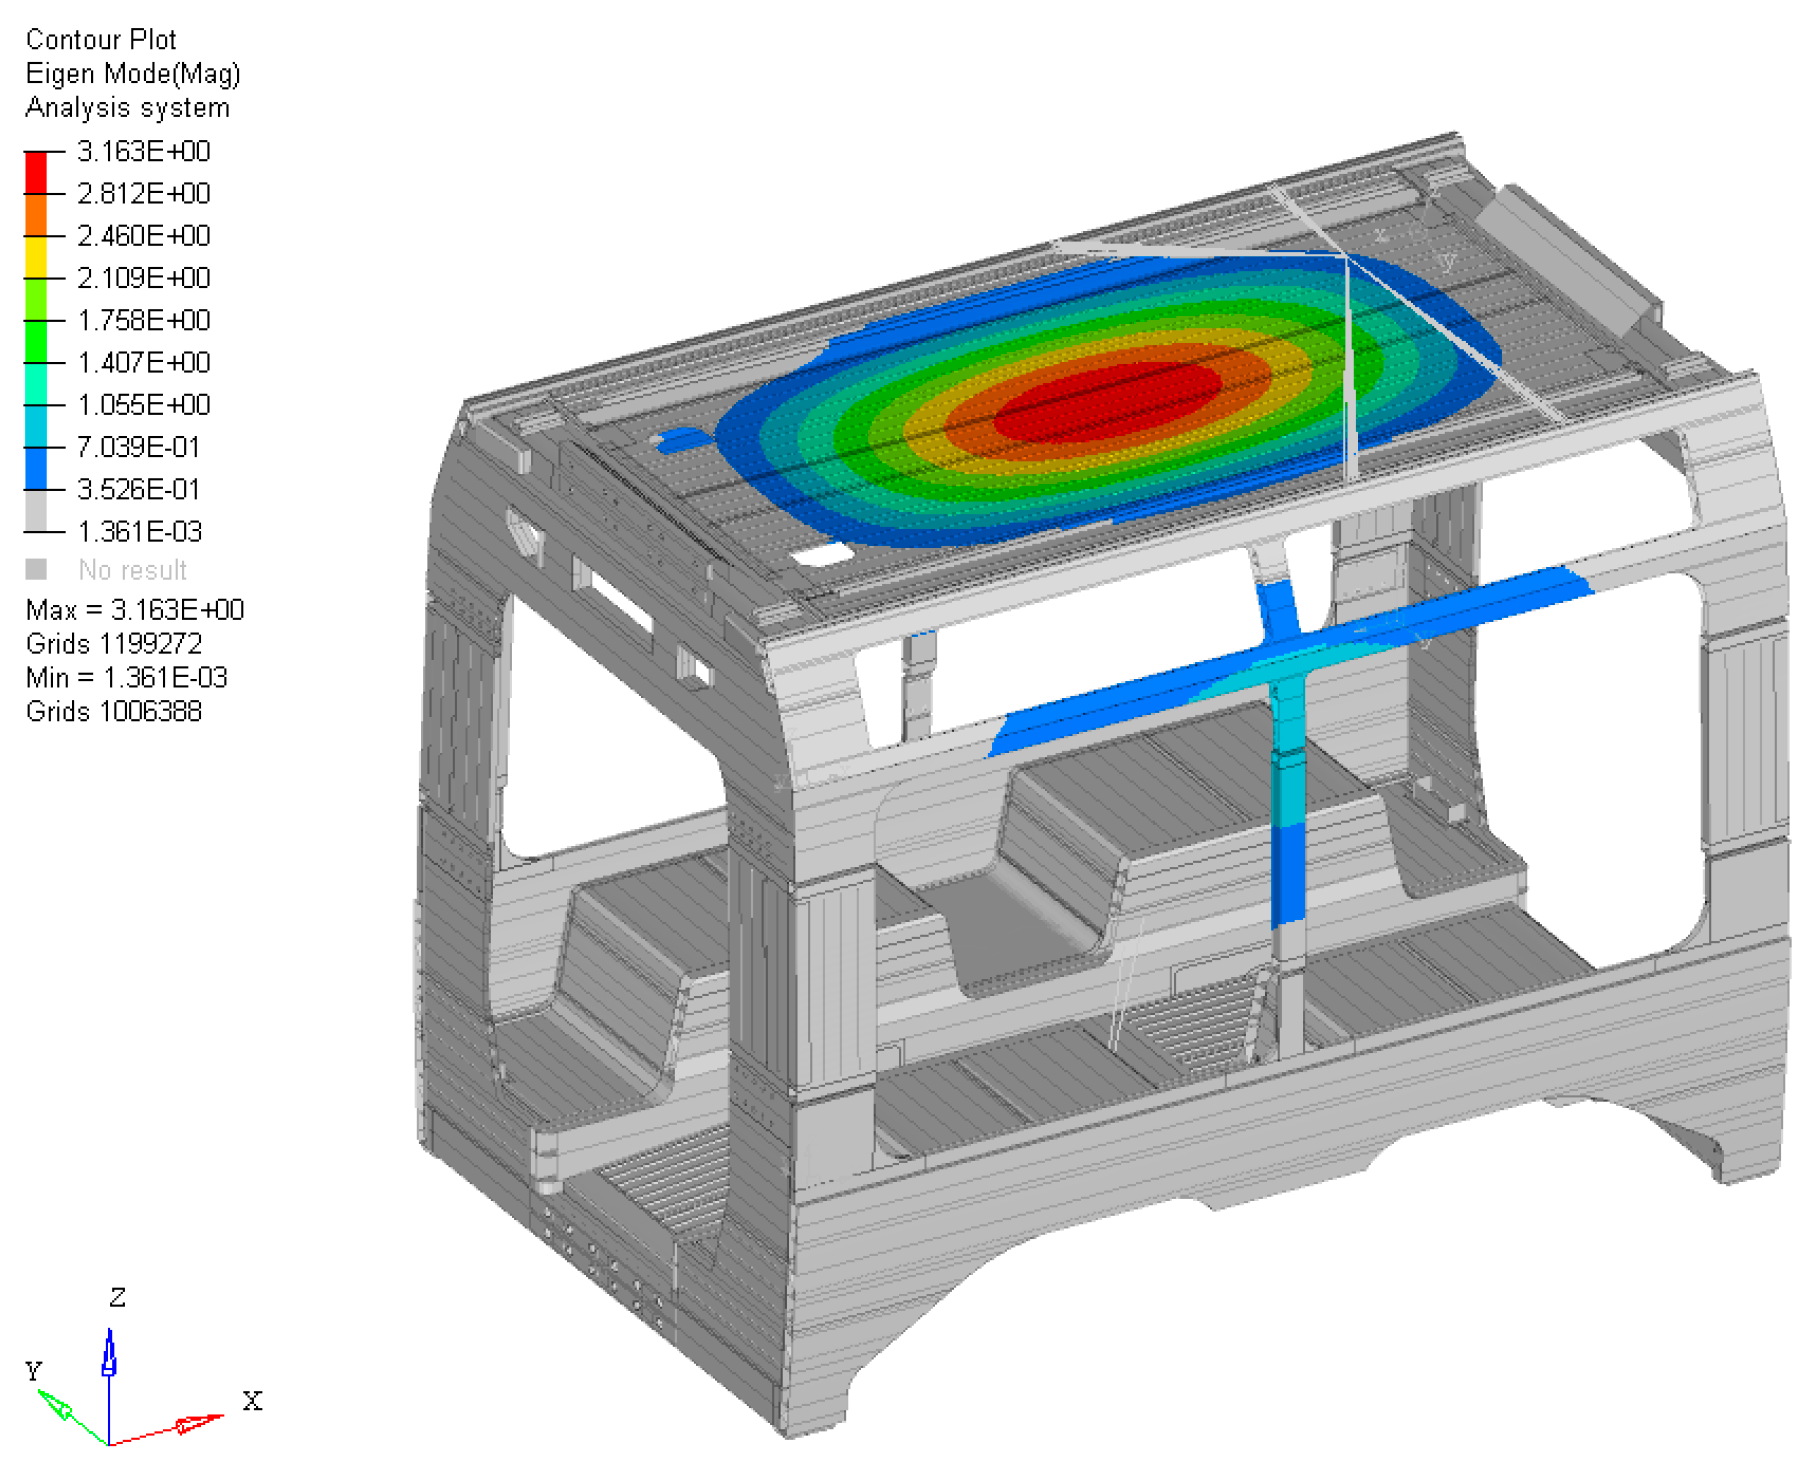Click the Analysis system label

pyautogui.click(x=128, y=108)
